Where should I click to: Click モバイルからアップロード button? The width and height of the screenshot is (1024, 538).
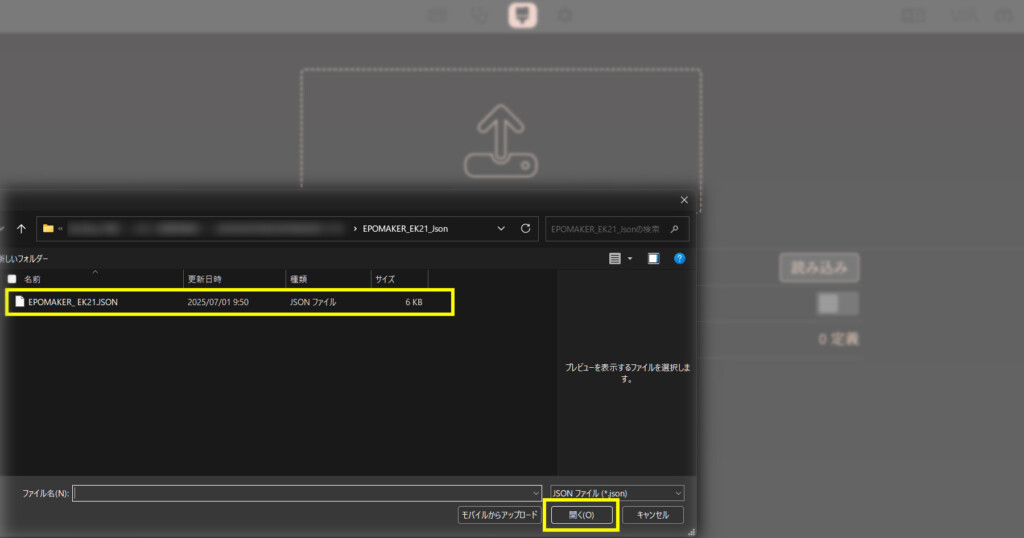[x=500, y=514]
